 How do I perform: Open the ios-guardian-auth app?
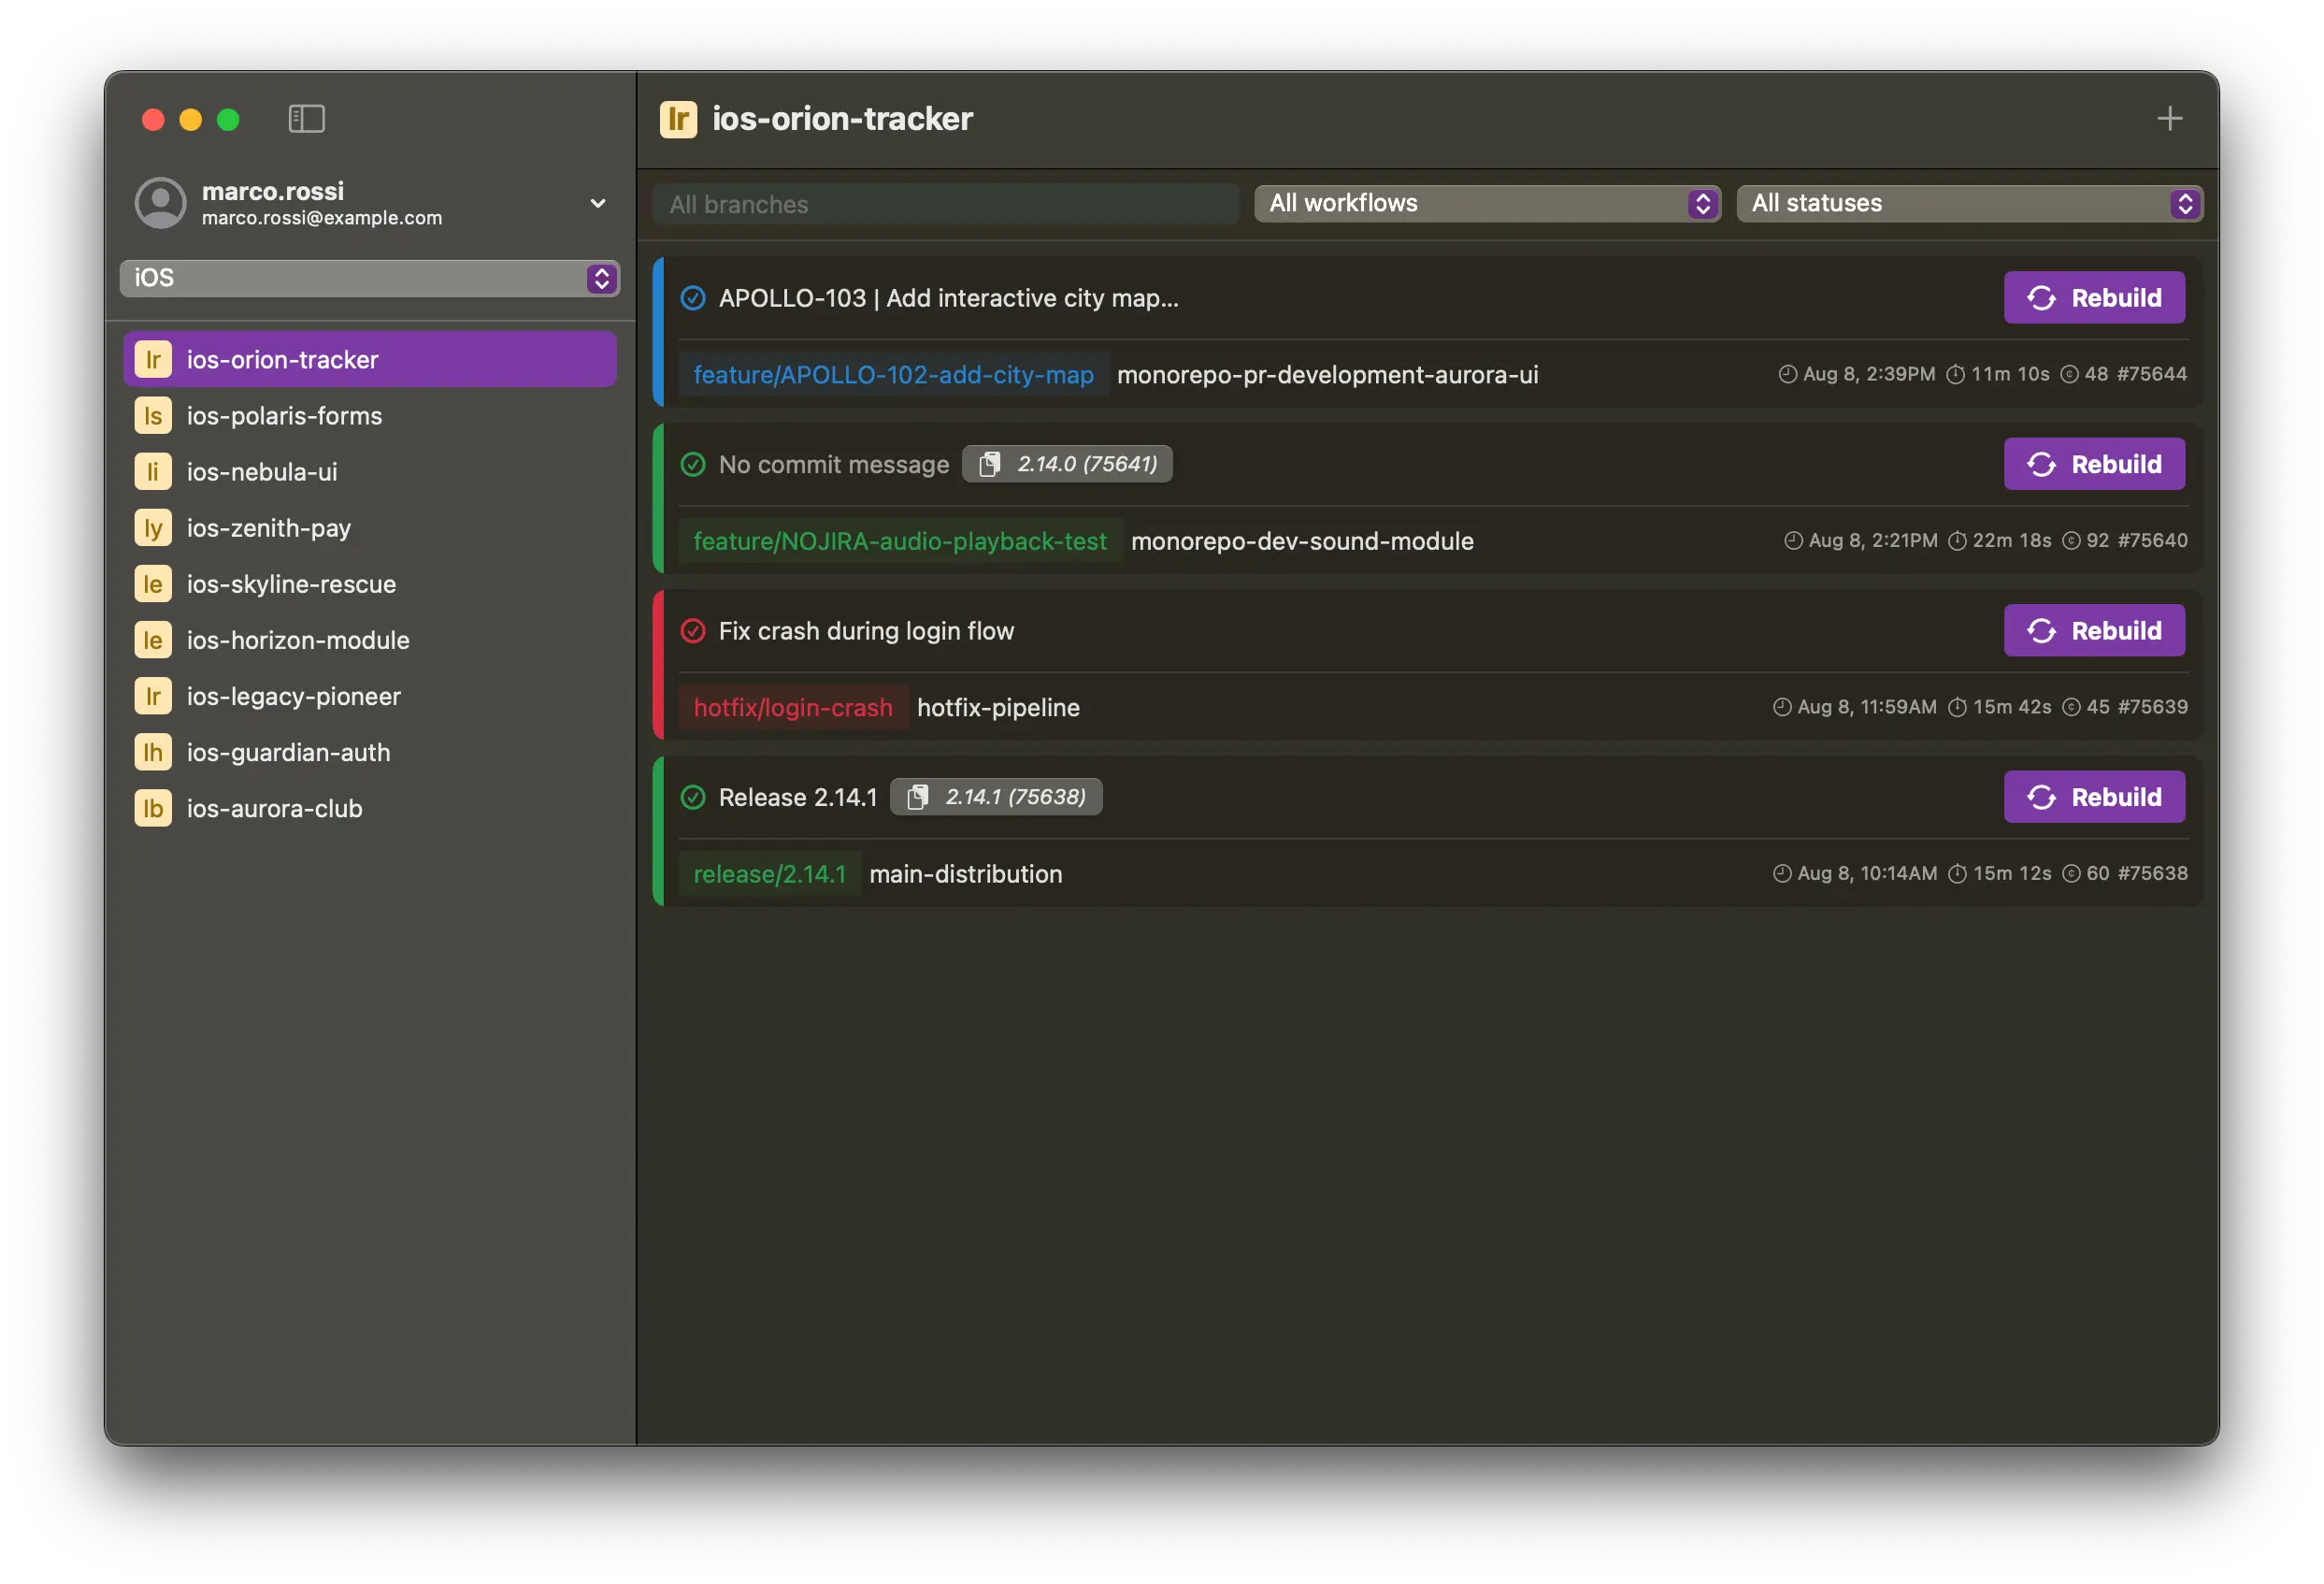coord(369,752)
